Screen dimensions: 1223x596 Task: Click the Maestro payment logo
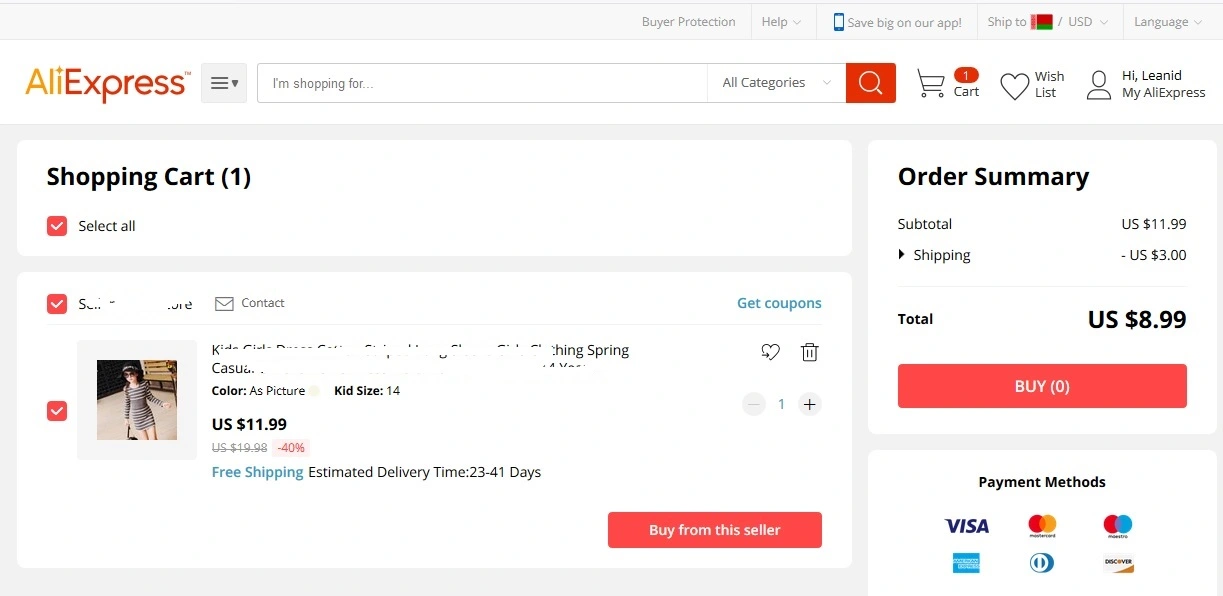[1118, 525]
